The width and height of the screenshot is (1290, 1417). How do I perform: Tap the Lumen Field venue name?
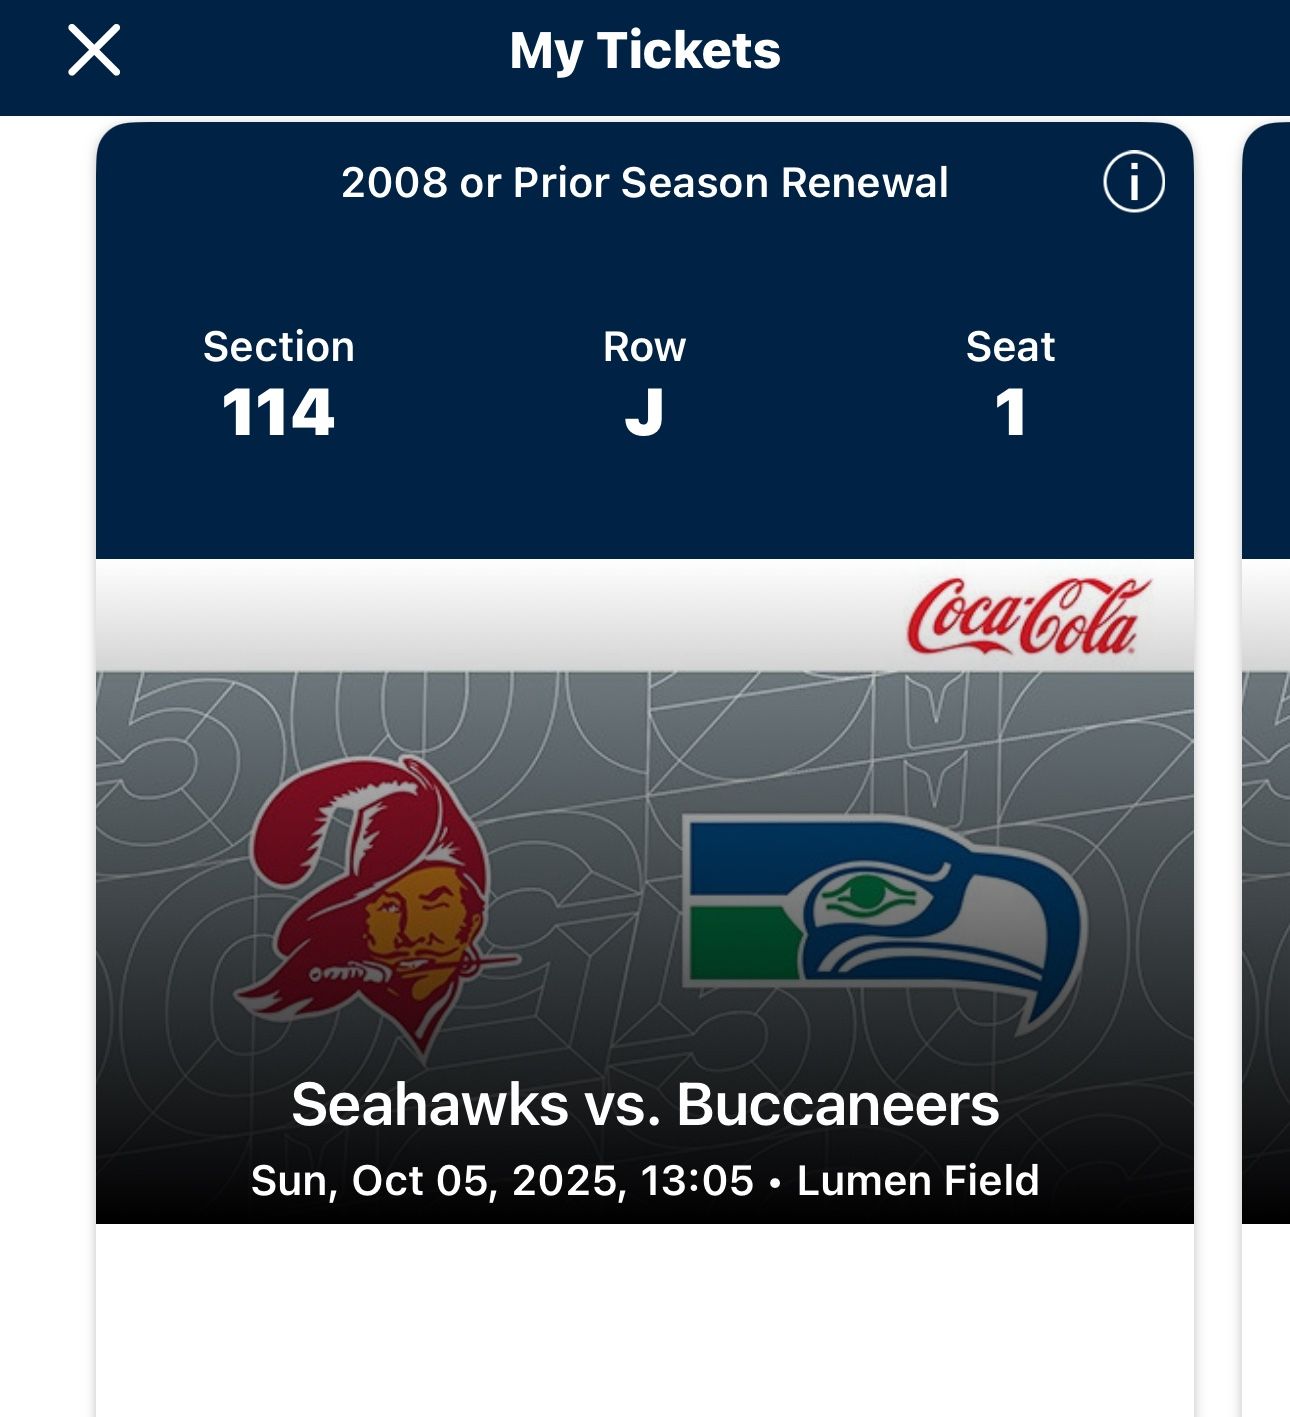918,1181
